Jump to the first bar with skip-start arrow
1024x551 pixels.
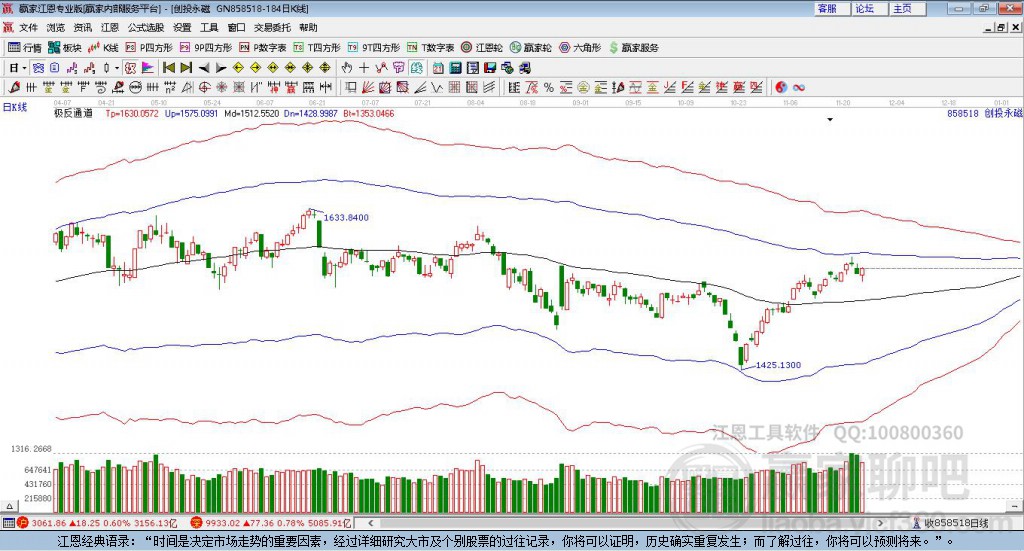click(x=169, y=67)
